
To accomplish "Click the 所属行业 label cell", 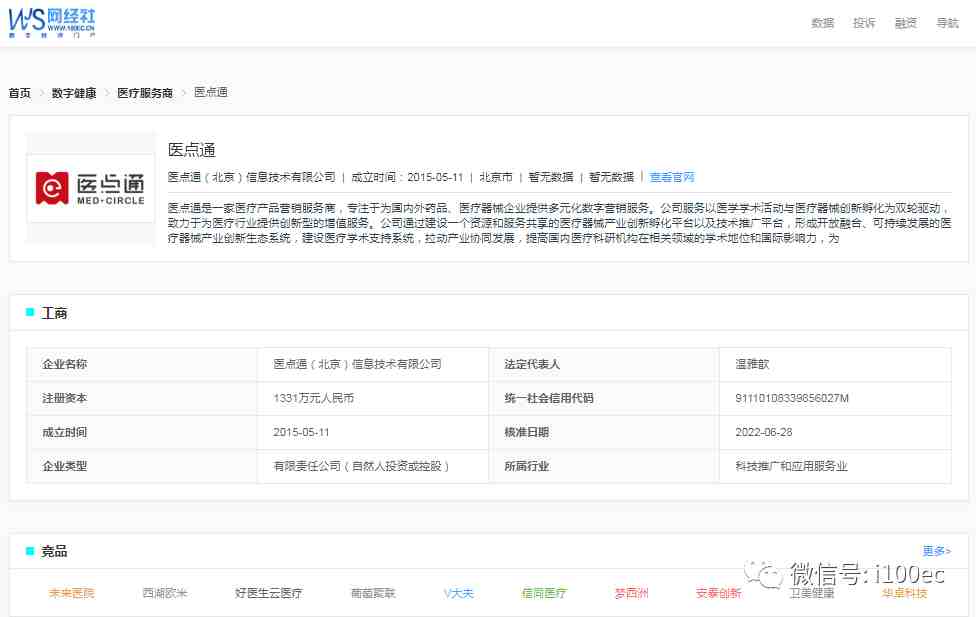I will coord(527,466).
